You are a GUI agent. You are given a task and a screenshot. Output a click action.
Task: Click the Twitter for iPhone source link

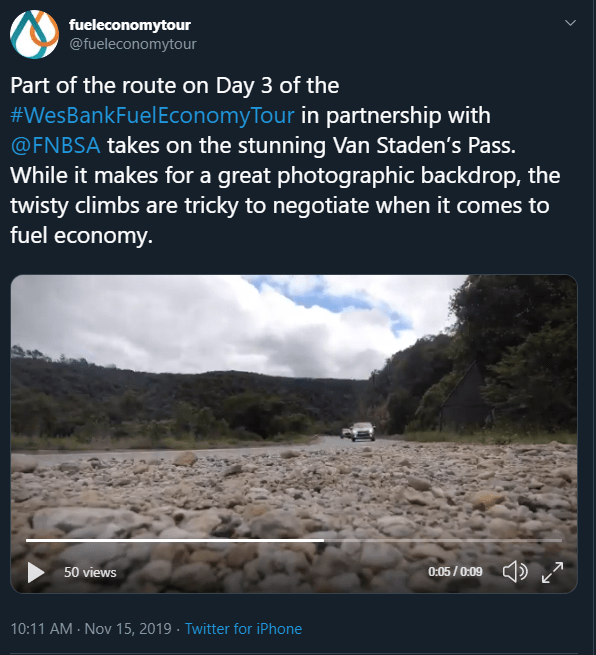click(243, 629)
